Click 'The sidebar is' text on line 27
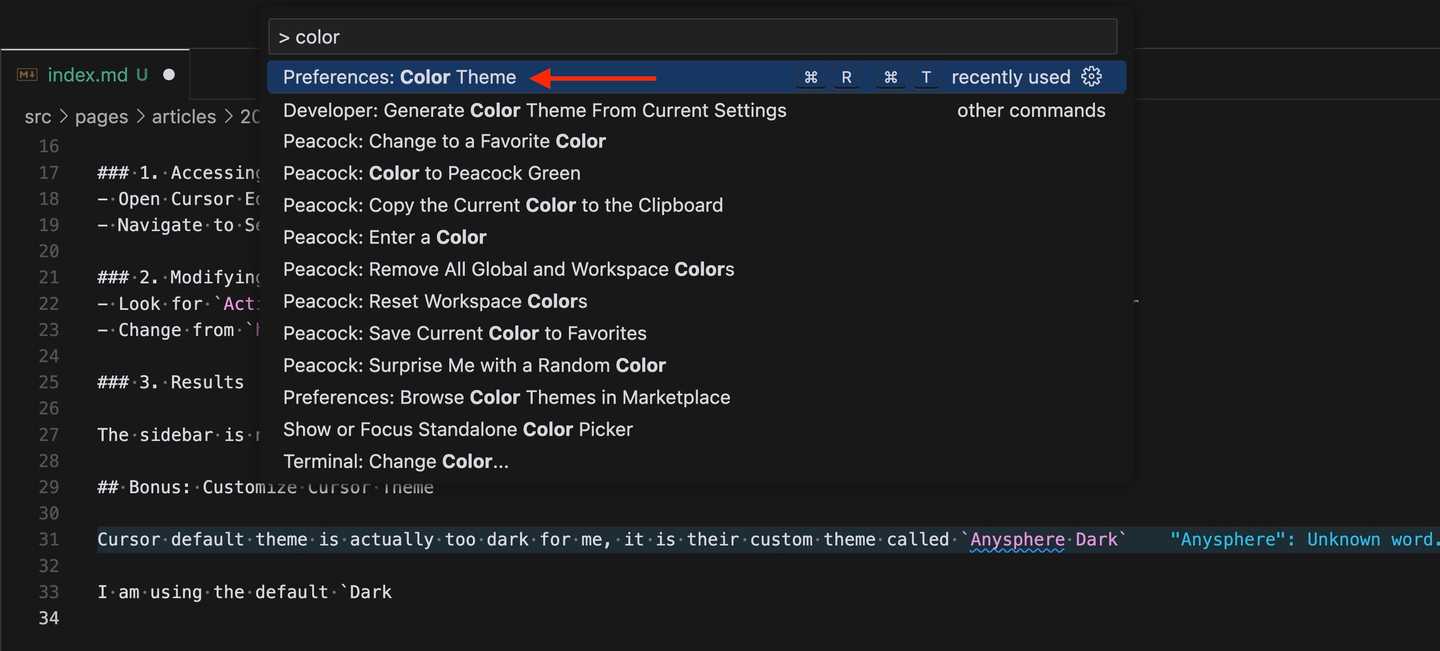The width and height of the screenshot is (1440, 651). (170, 435)
